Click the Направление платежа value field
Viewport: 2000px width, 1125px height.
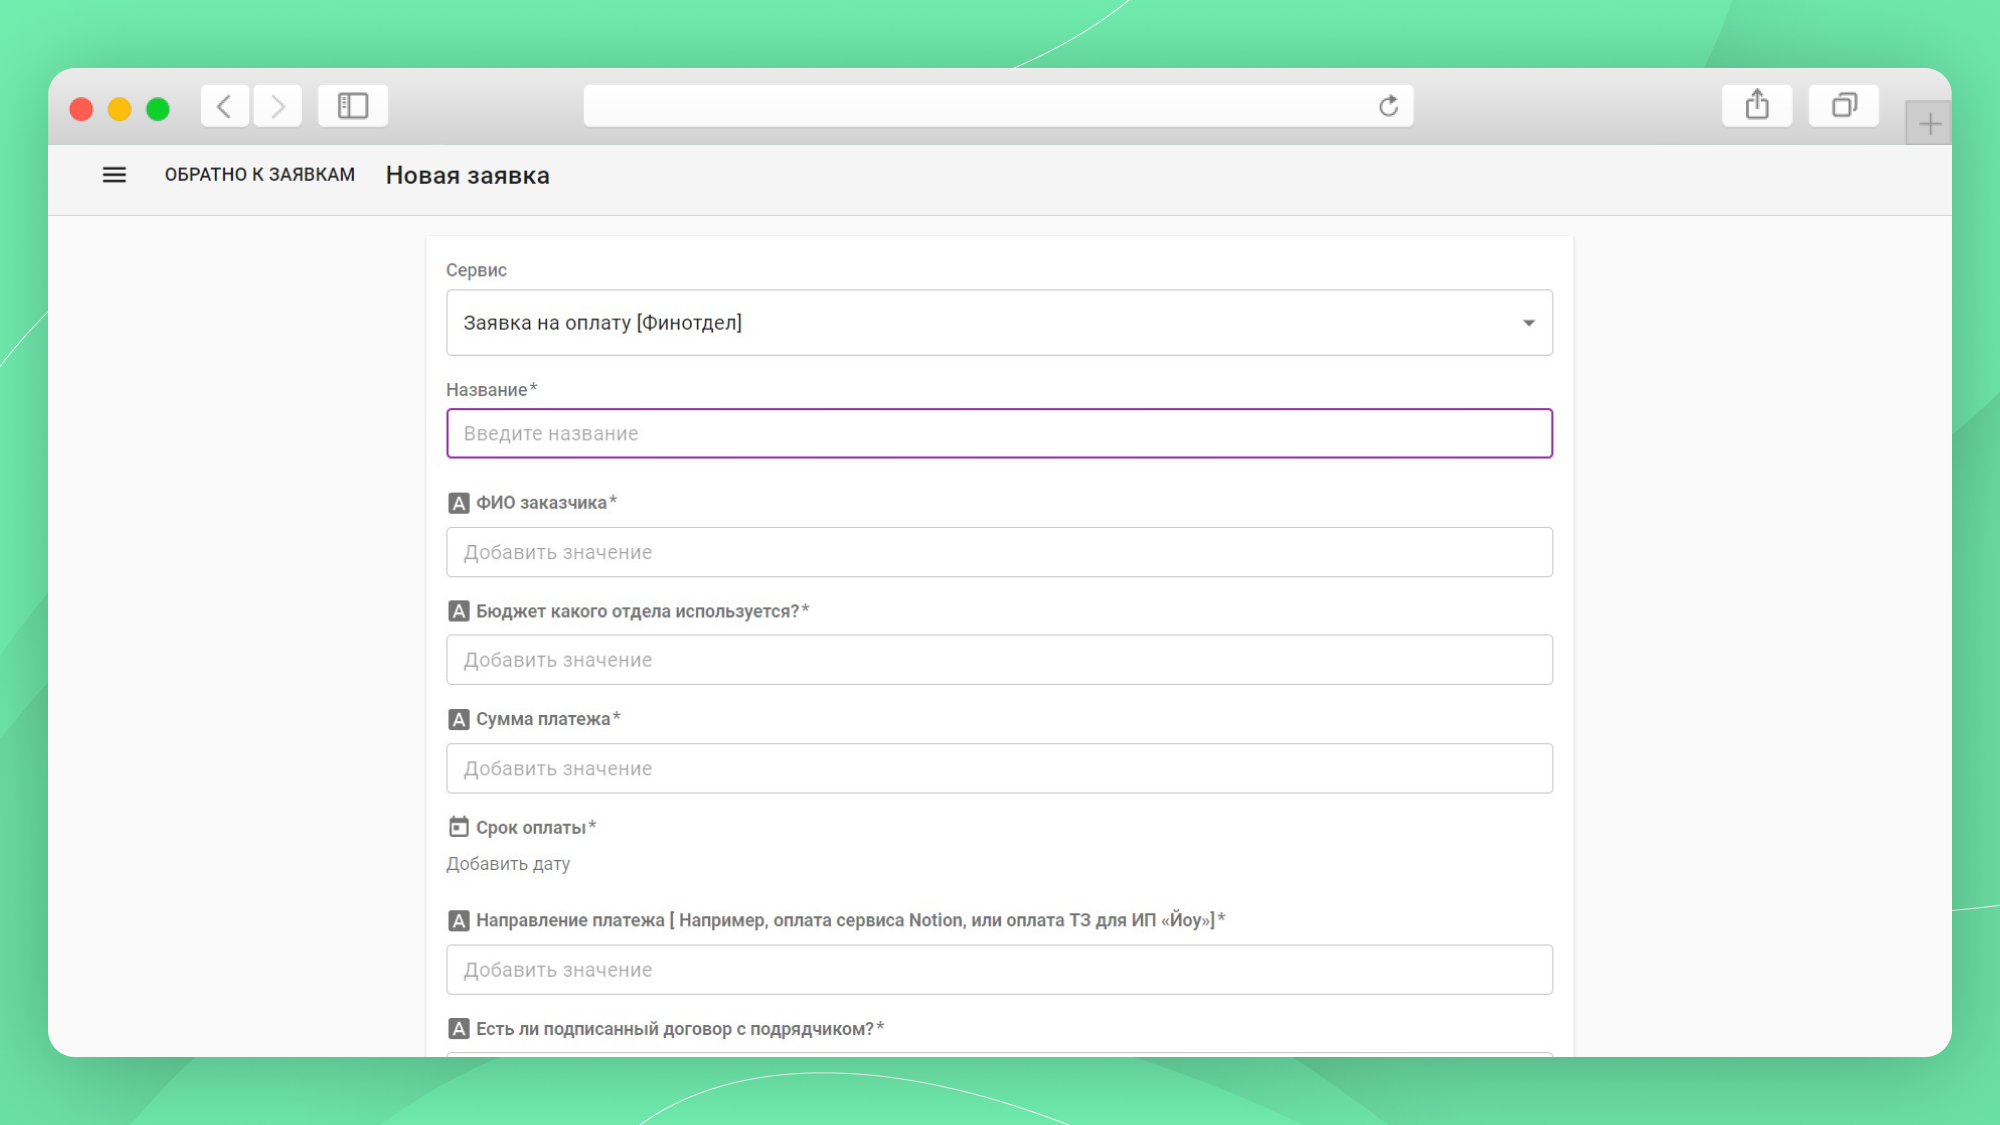[999, 970]
